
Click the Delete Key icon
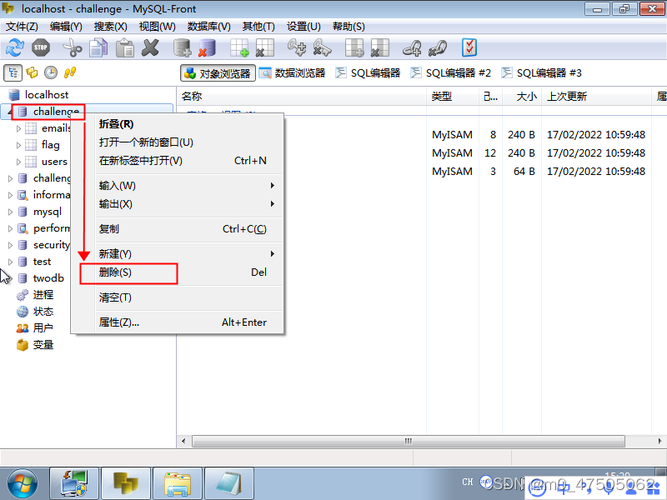click(x=322, y=48)
